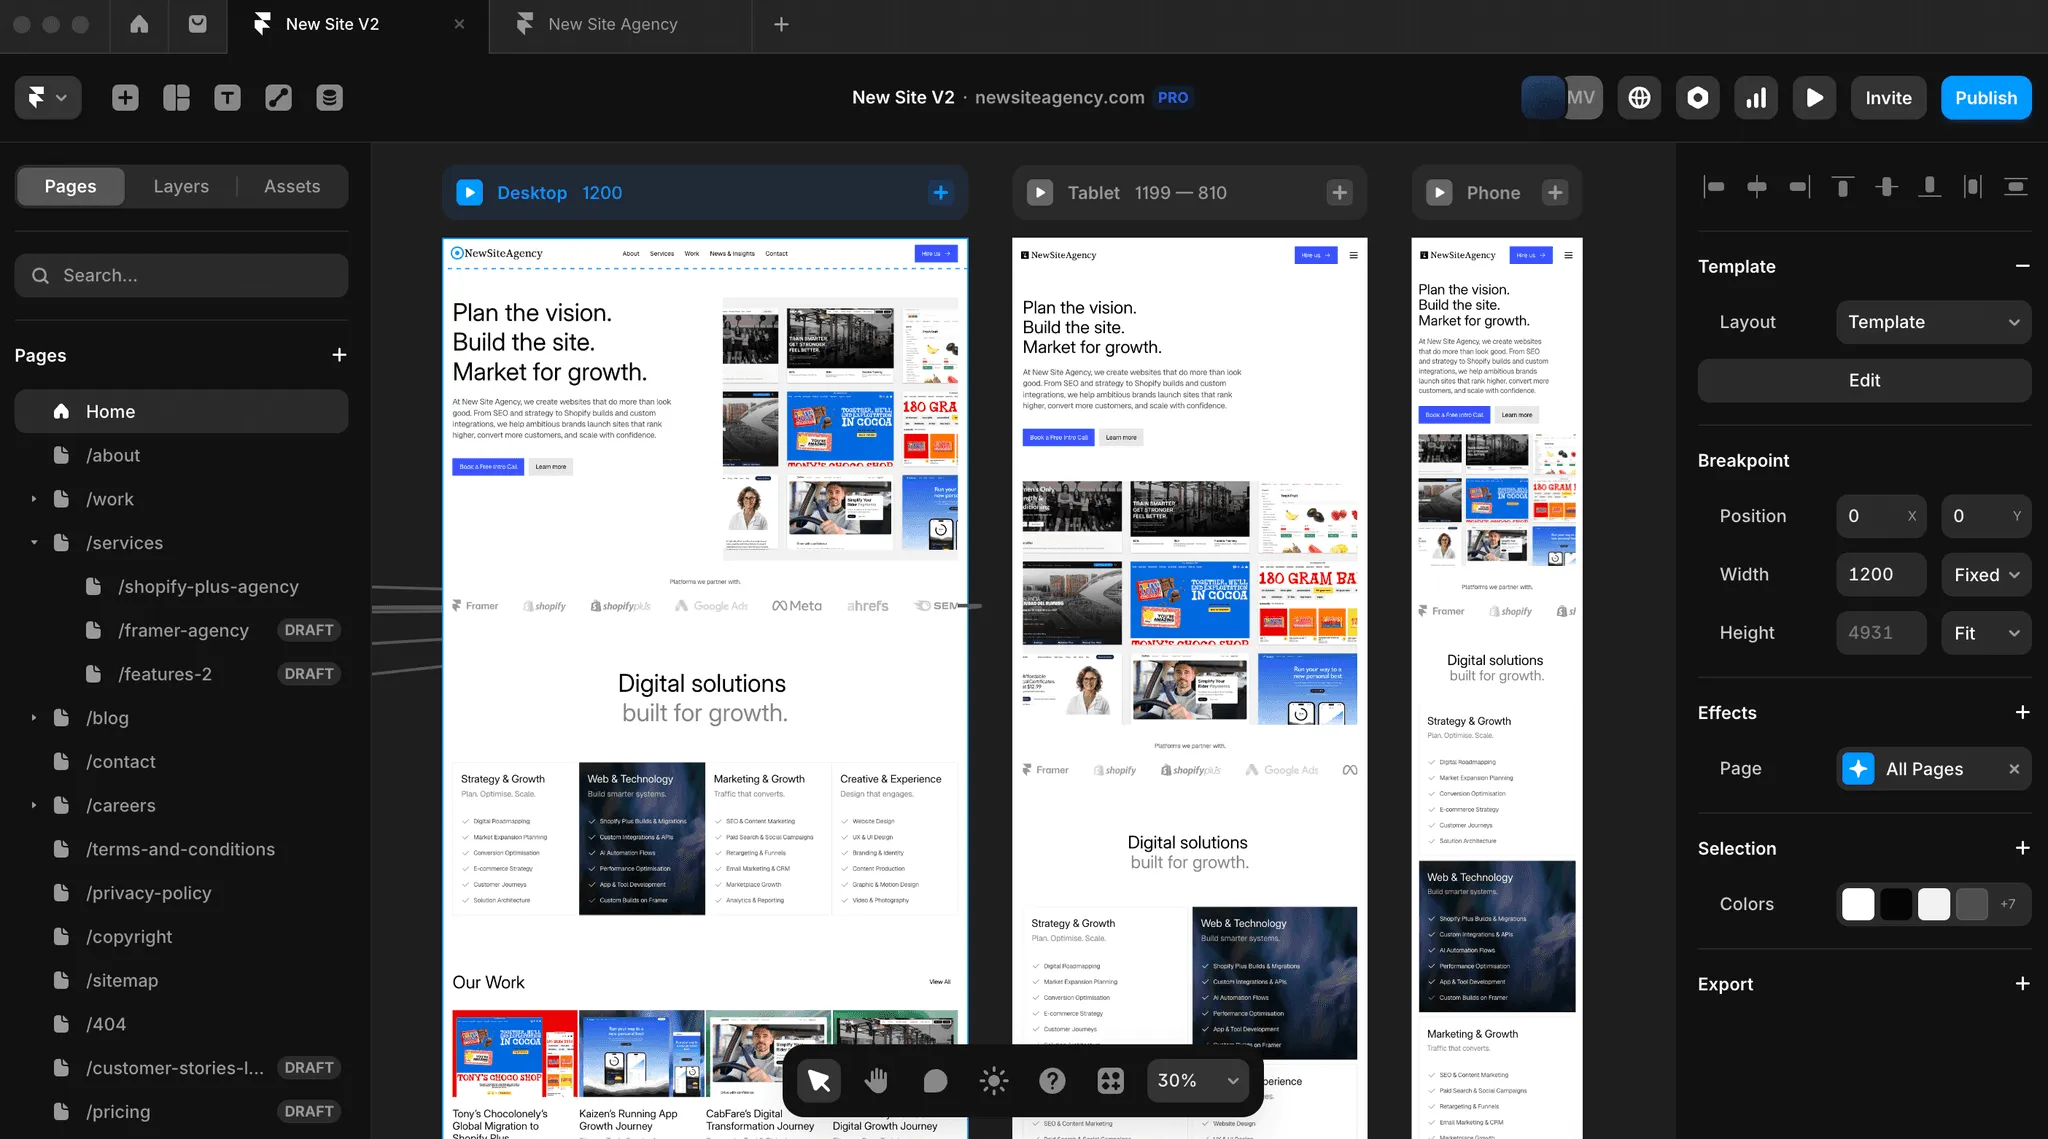Add a new tab with plus icon

tap(781, 24)
